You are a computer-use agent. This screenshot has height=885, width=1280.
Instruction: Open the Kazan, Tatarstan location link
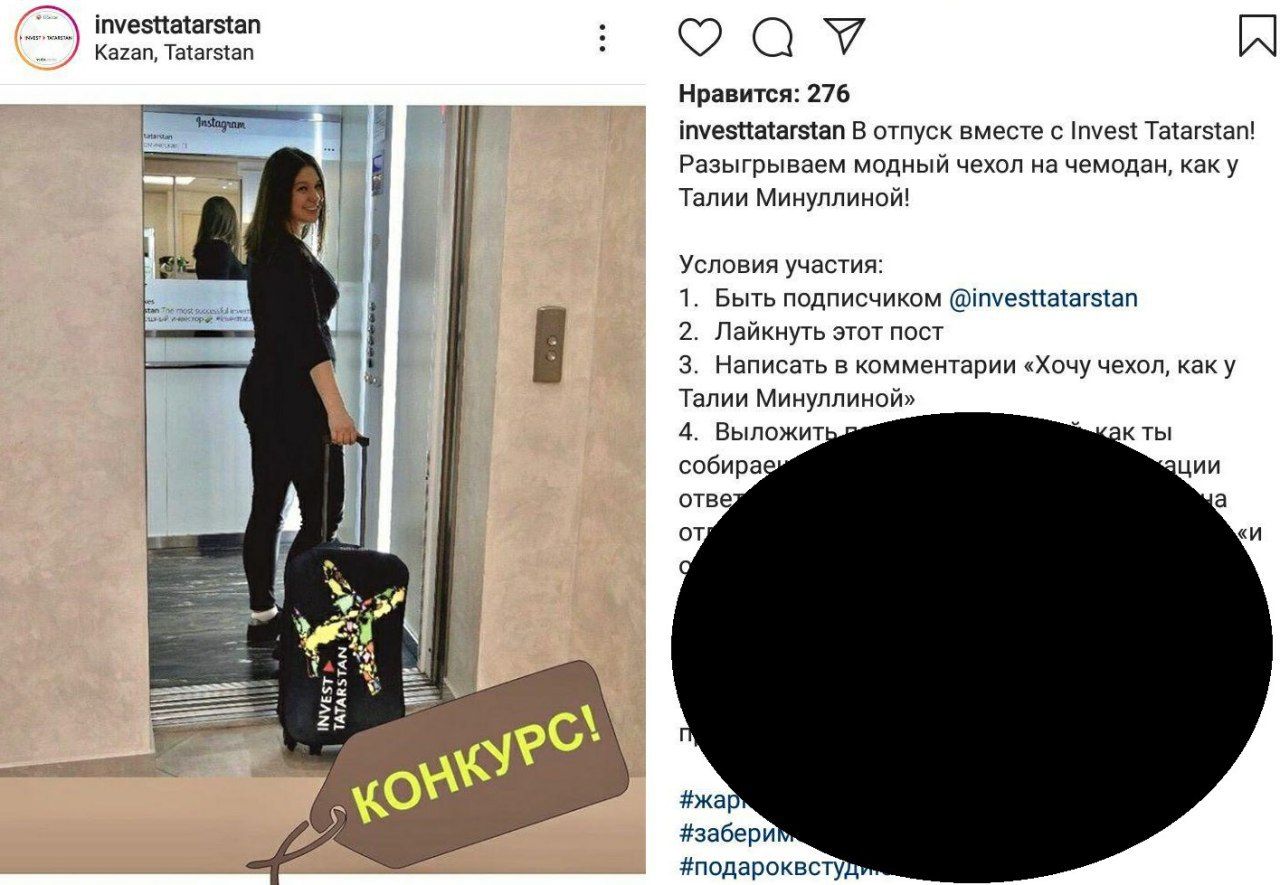point(174,53)
